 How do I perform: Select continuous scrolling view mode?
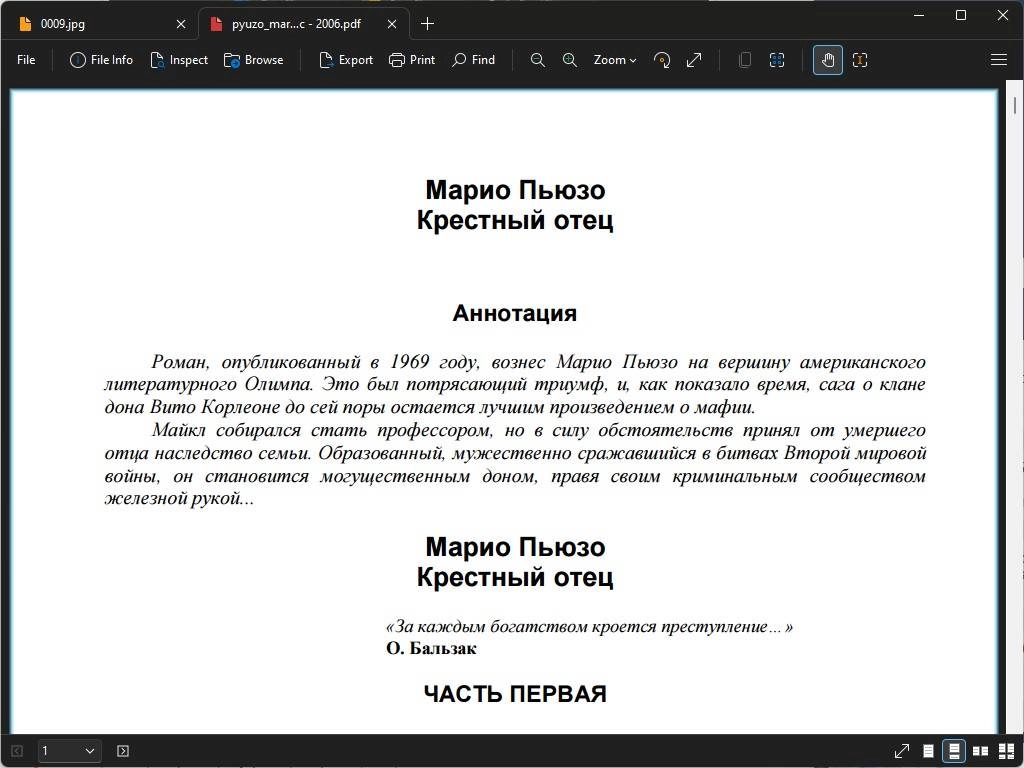pos(954,751)
